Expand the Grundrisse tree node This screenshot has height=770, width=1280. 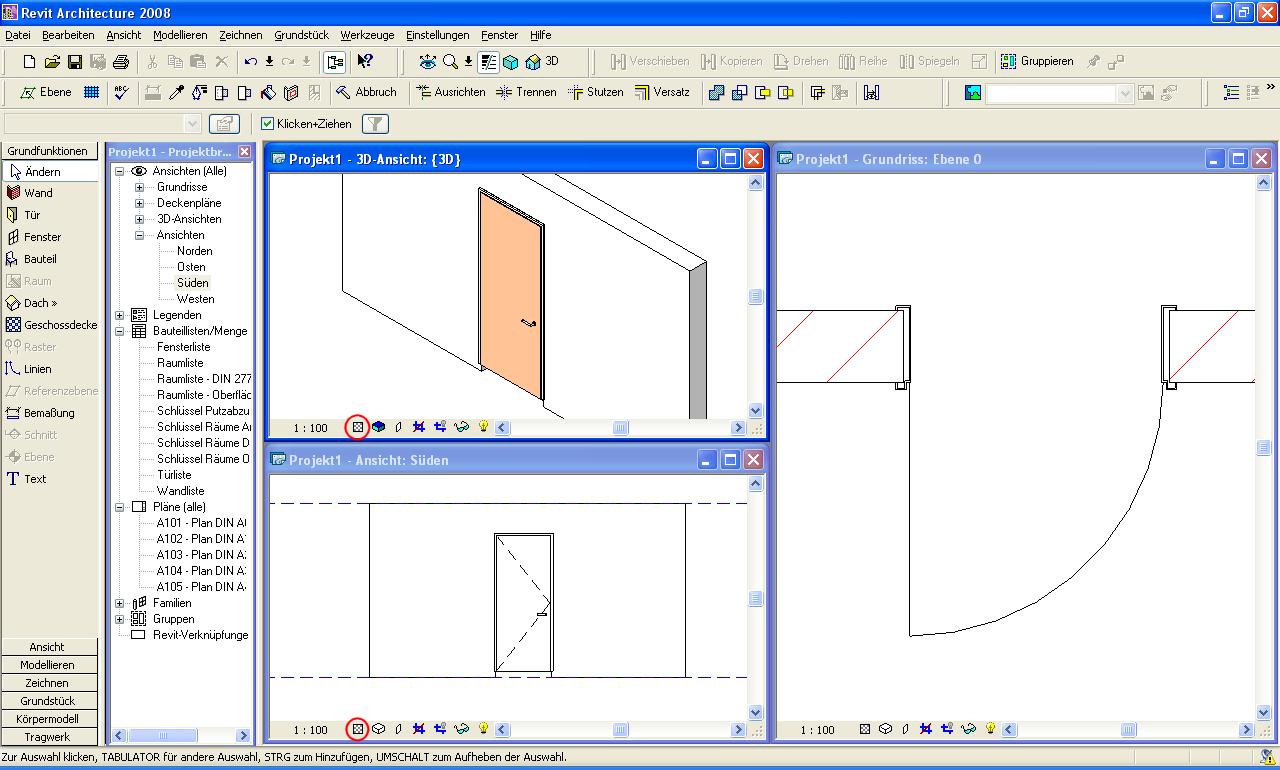[x=140, y=187]
